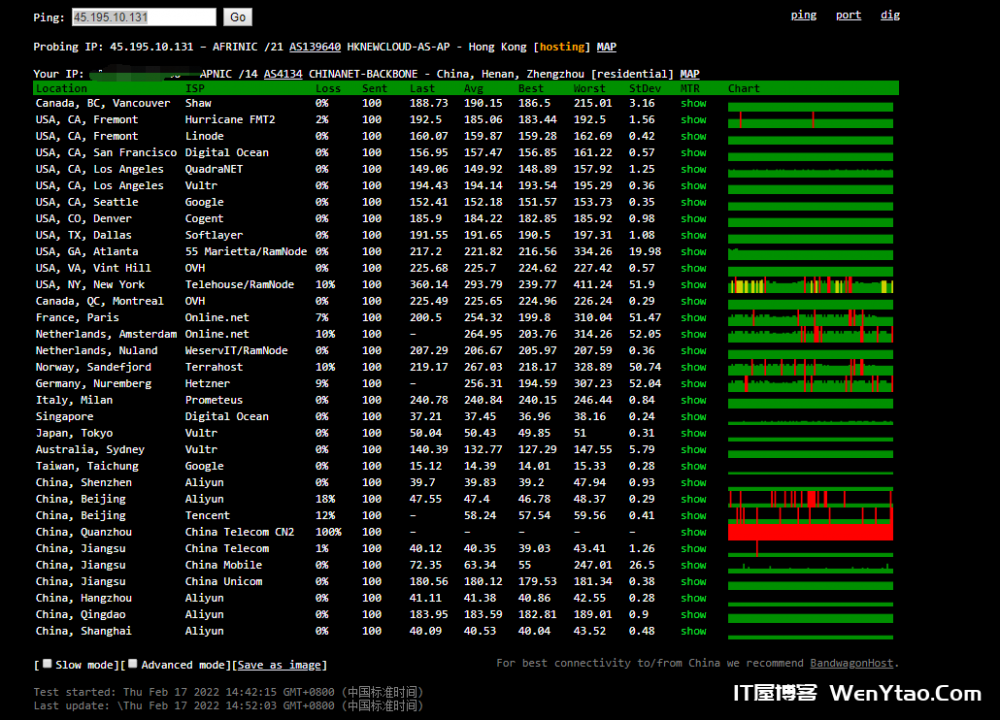The image size is (1000, 720).
Task: Click the Go button next to ping field
Action: coord(237,17)
